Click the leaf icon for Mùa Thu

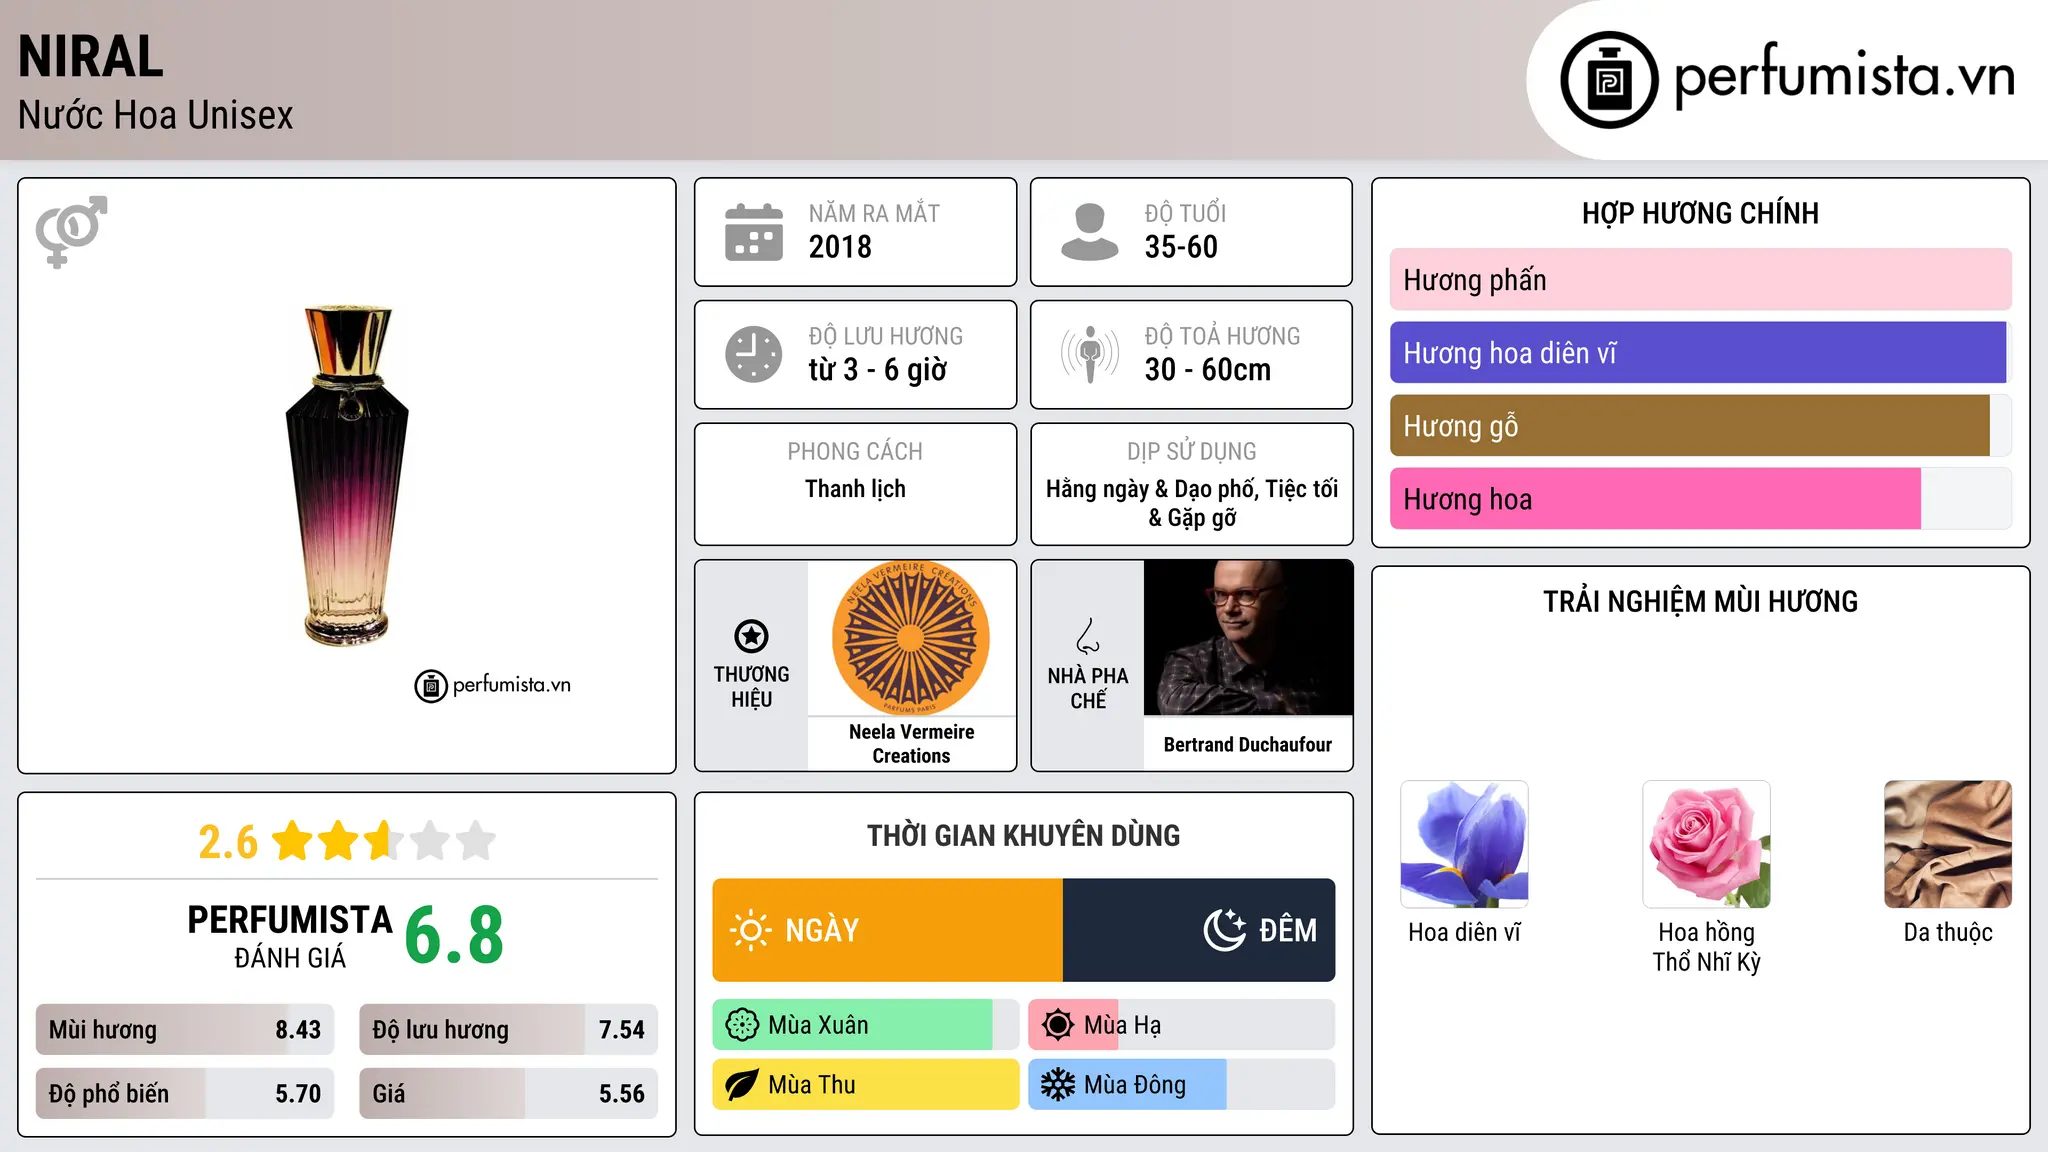(742, 1085)
